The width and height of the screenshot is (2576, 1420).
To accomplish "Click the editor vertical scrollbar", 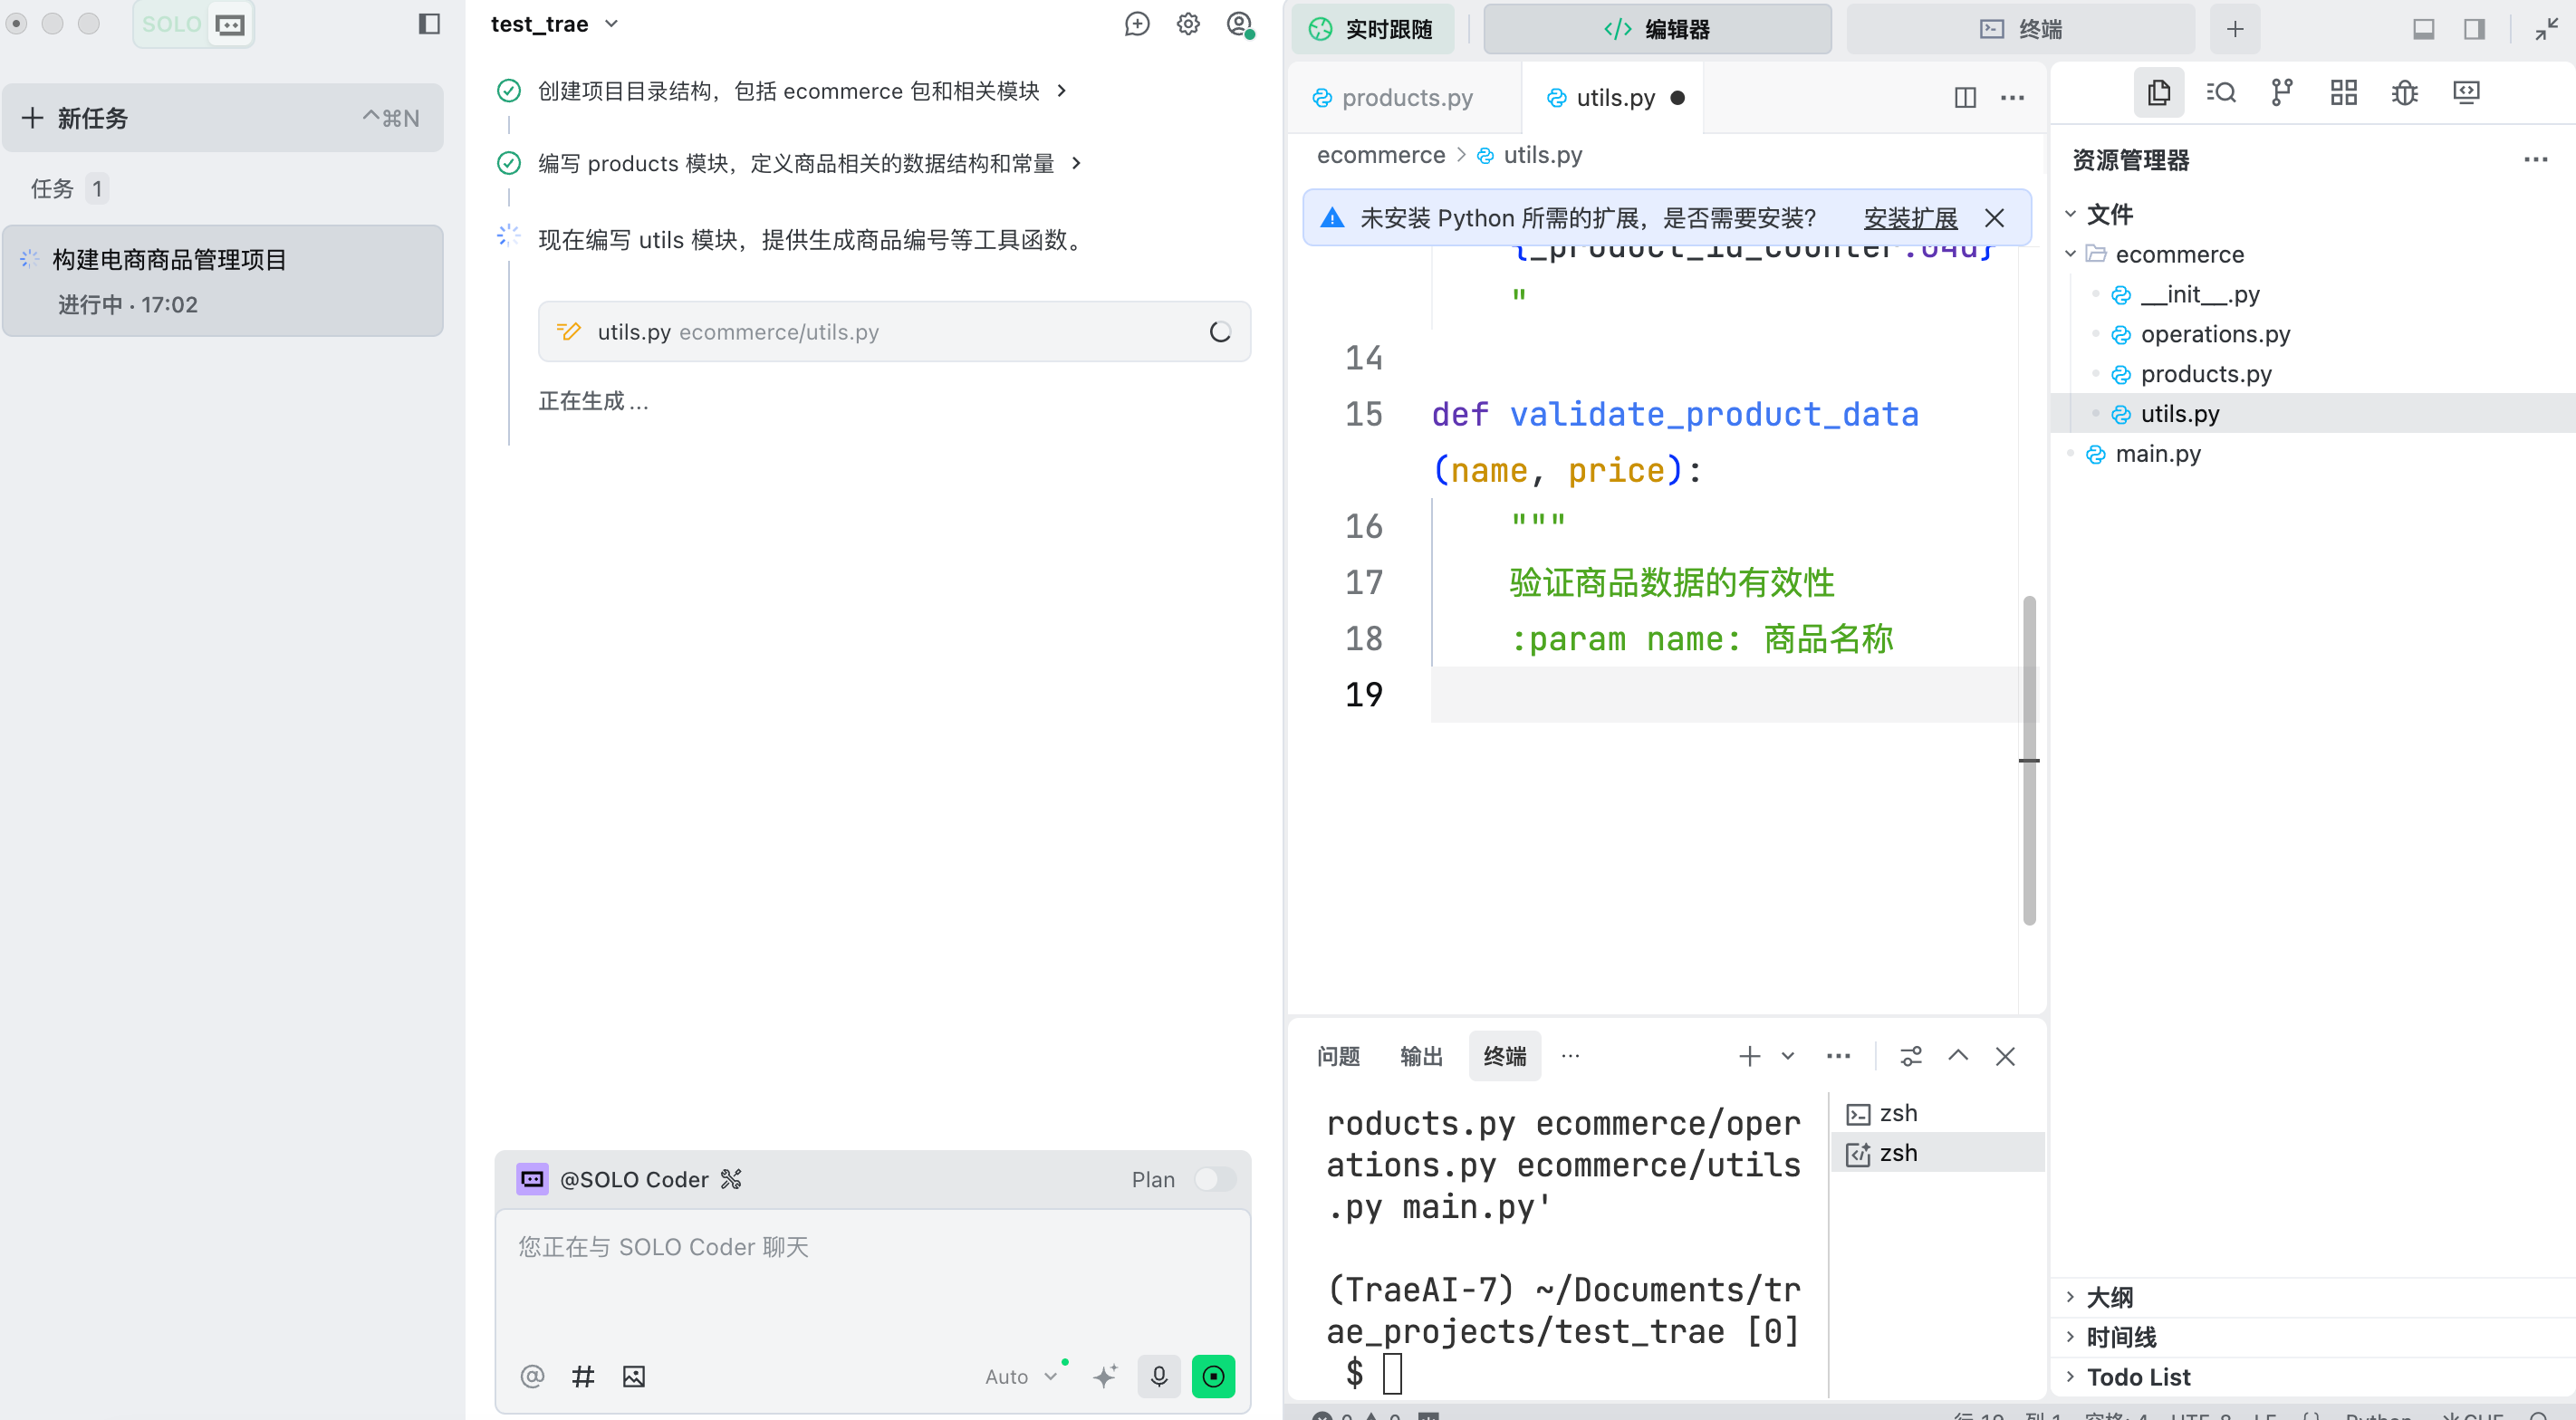I will coord(2028,760).
